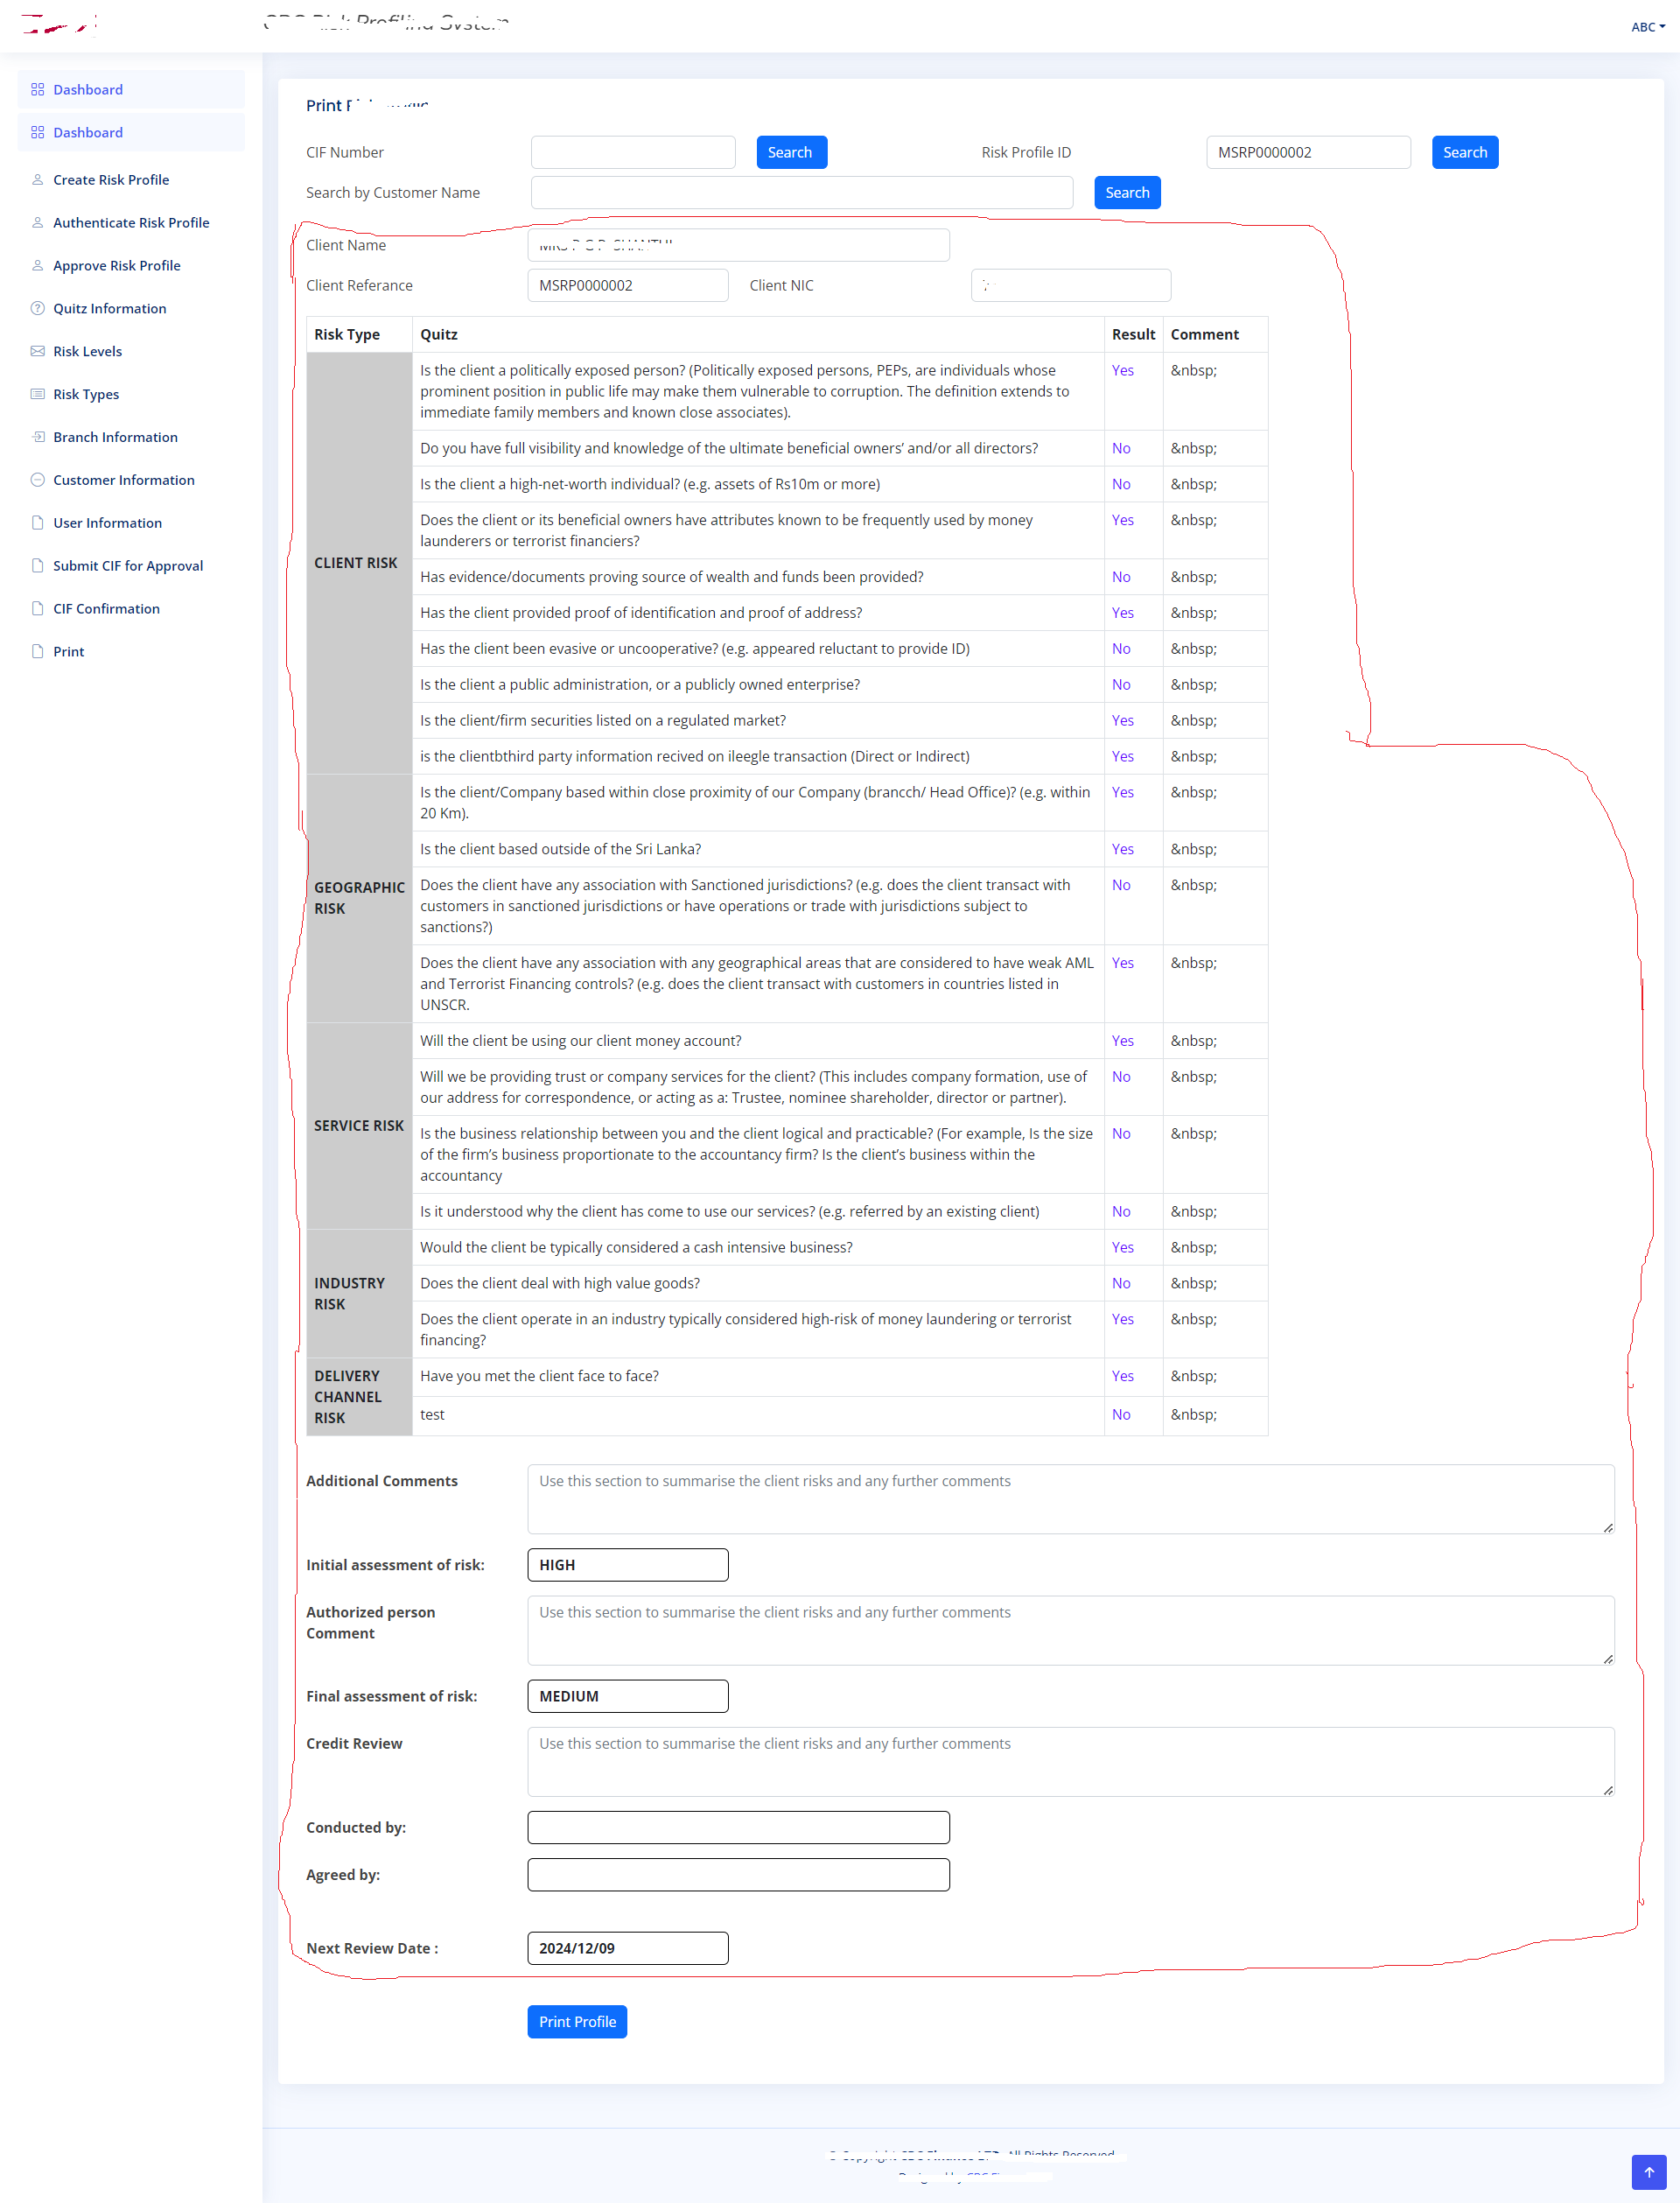This screenshot has width=1680, height=2203.
Task: Open CIF Confirmation menu item
Action: pos(131,609)
